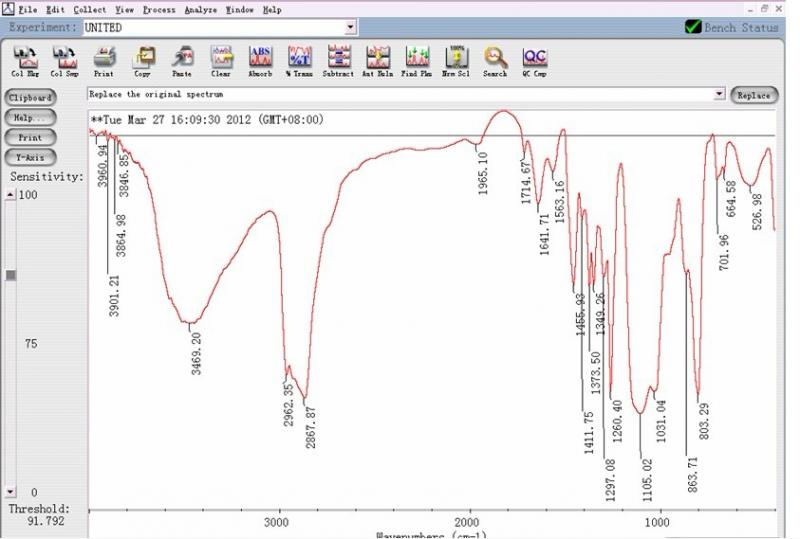Viewport: 800px width, 539px height.
Task: Clear the spectrum with the Clear icon
Action: click(x=221, y=61)
